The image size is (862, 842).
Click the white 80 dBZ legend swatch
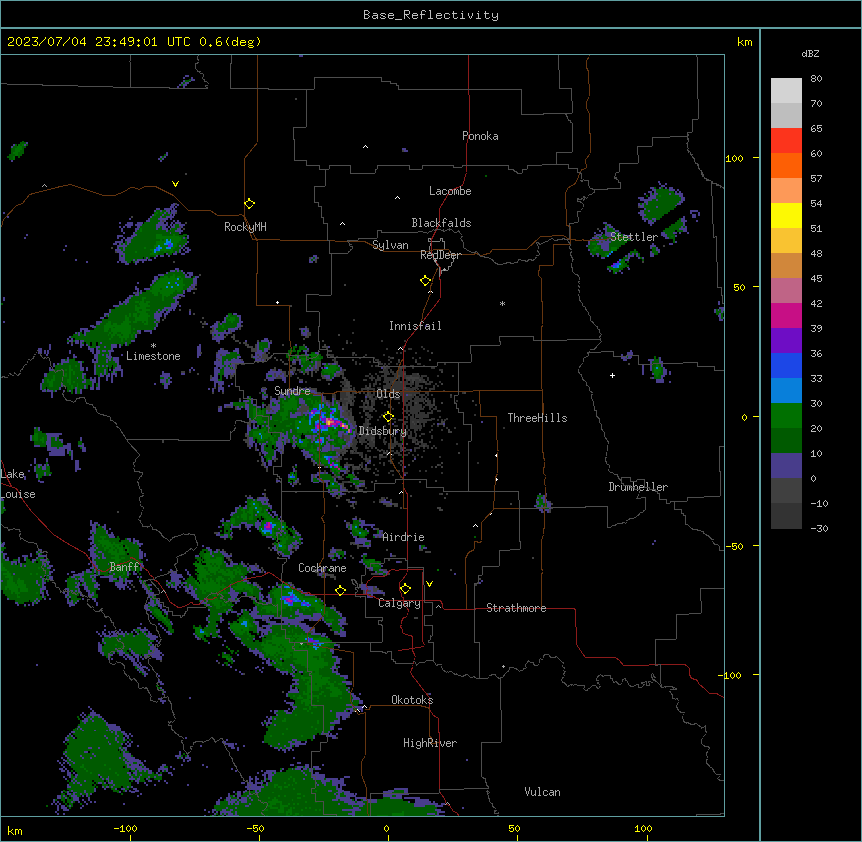[x=786, y=91]
